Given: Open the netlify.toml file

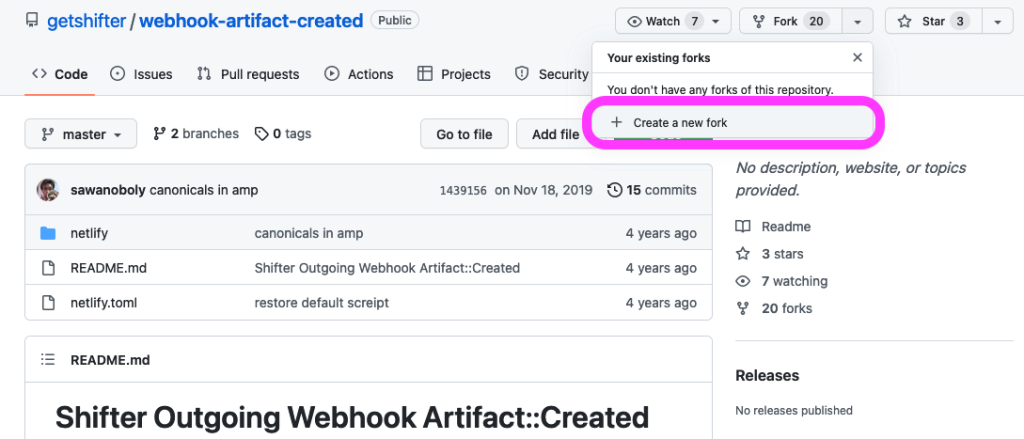Looking at the screenshot, I should pos(104,303).
